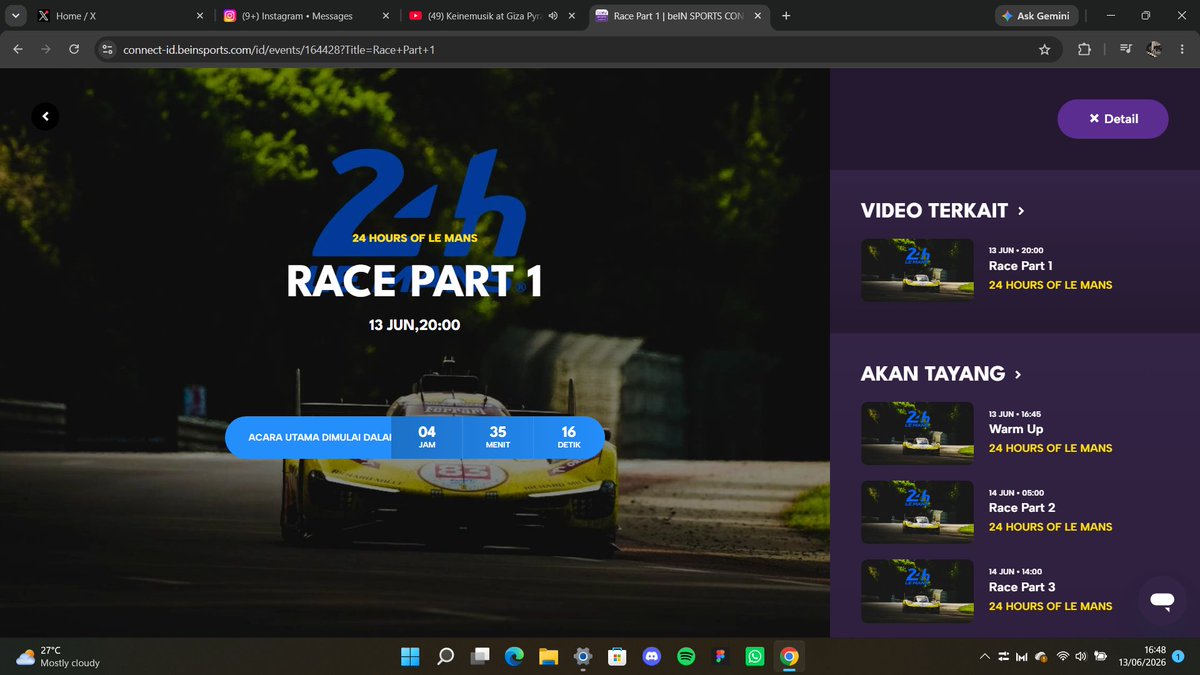Open Figma from the taskbar

point(720,656)
